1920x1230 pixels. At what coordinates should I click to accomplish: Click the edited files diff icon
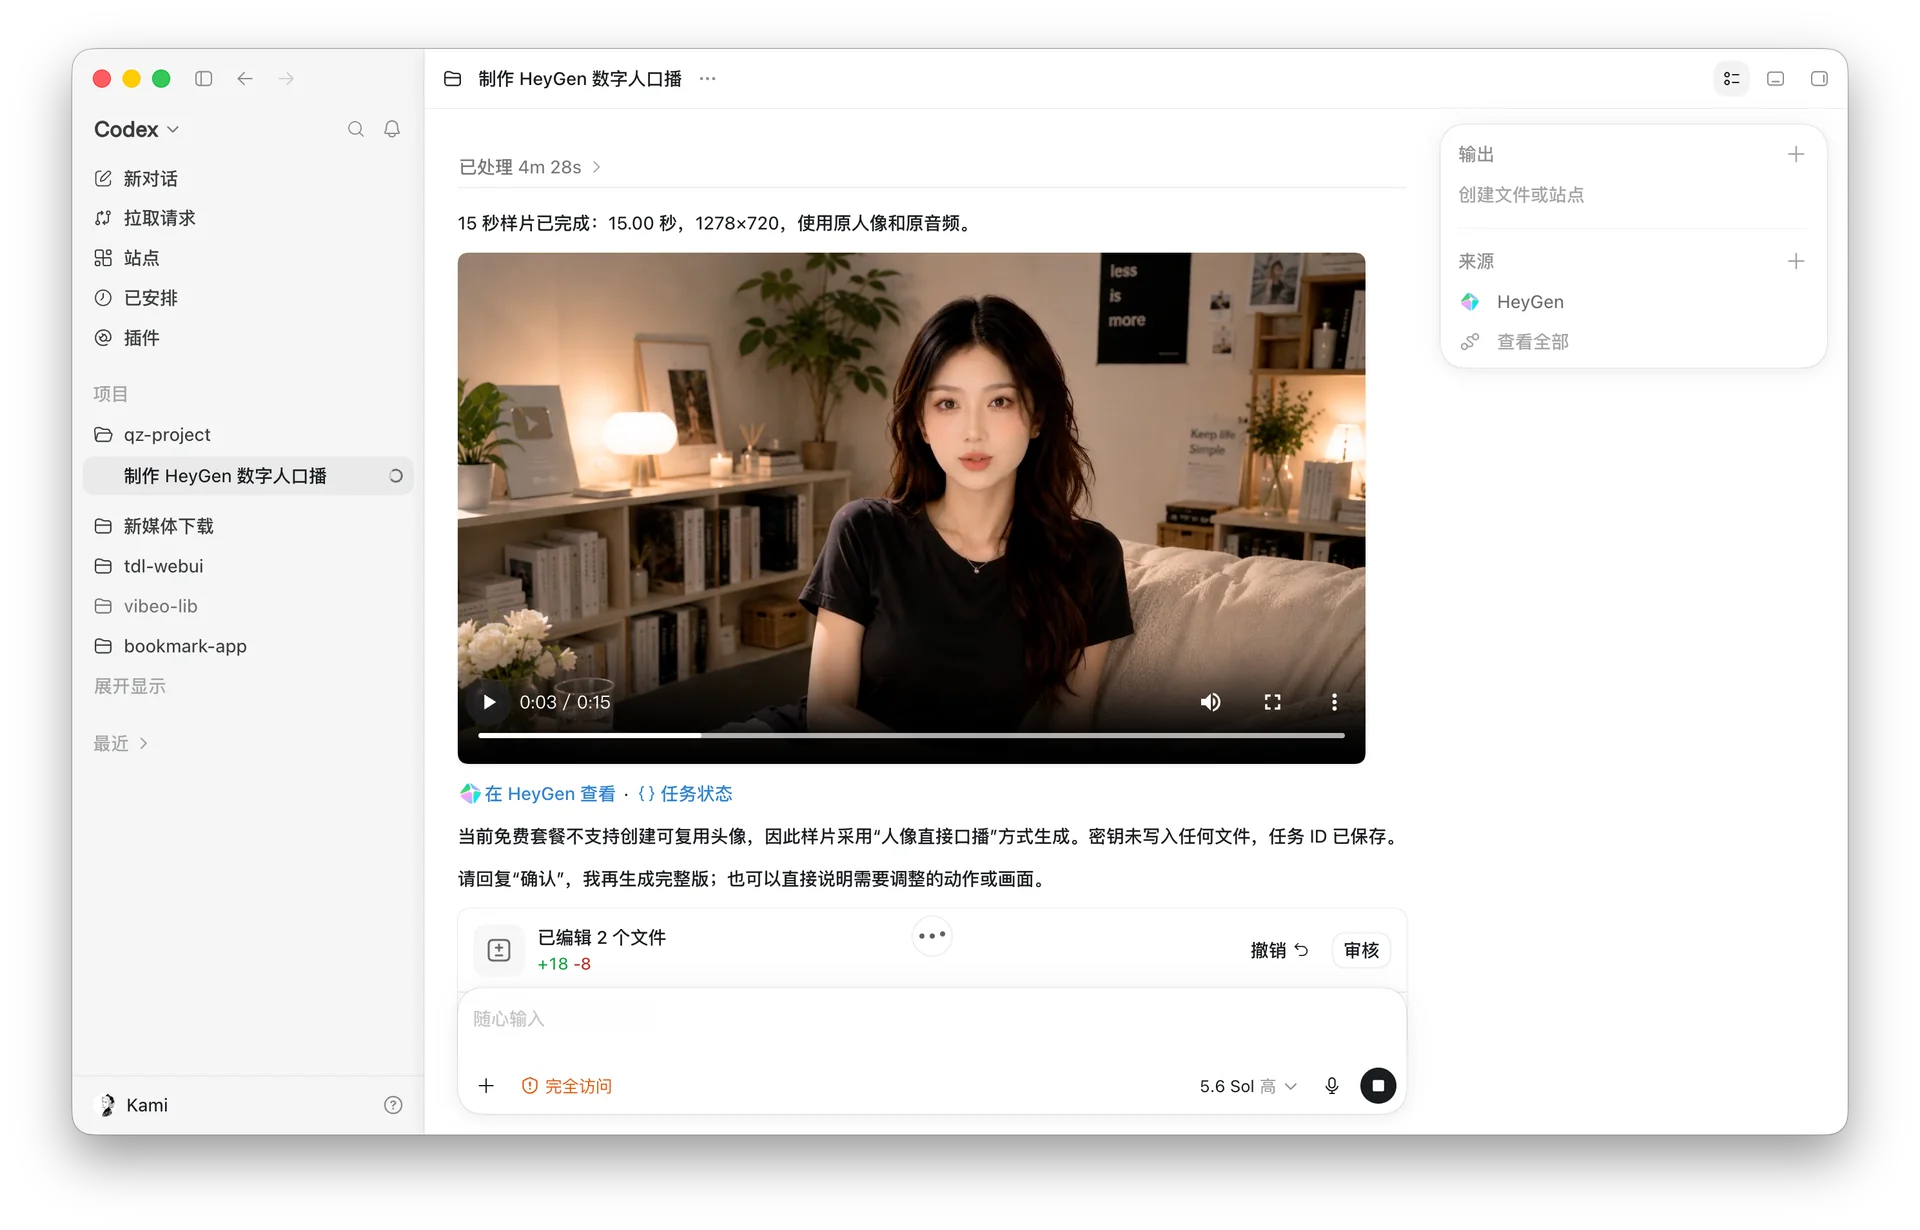click(499, 950)
